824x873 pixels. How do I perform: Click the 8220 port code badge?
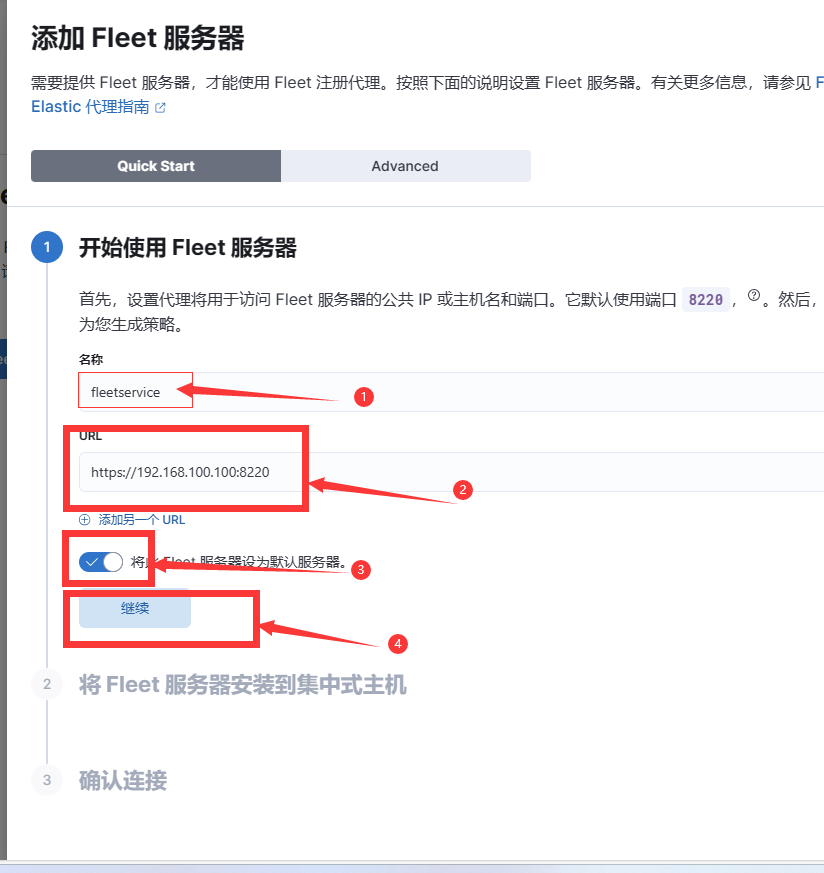pos(705,300)
